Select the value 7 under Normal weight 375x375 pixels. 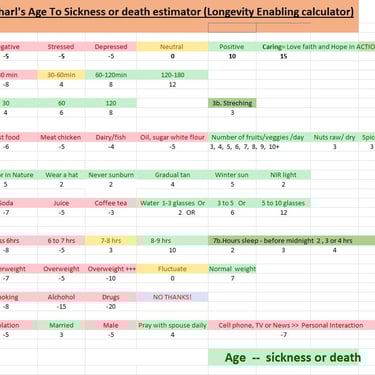coord(232,278)
